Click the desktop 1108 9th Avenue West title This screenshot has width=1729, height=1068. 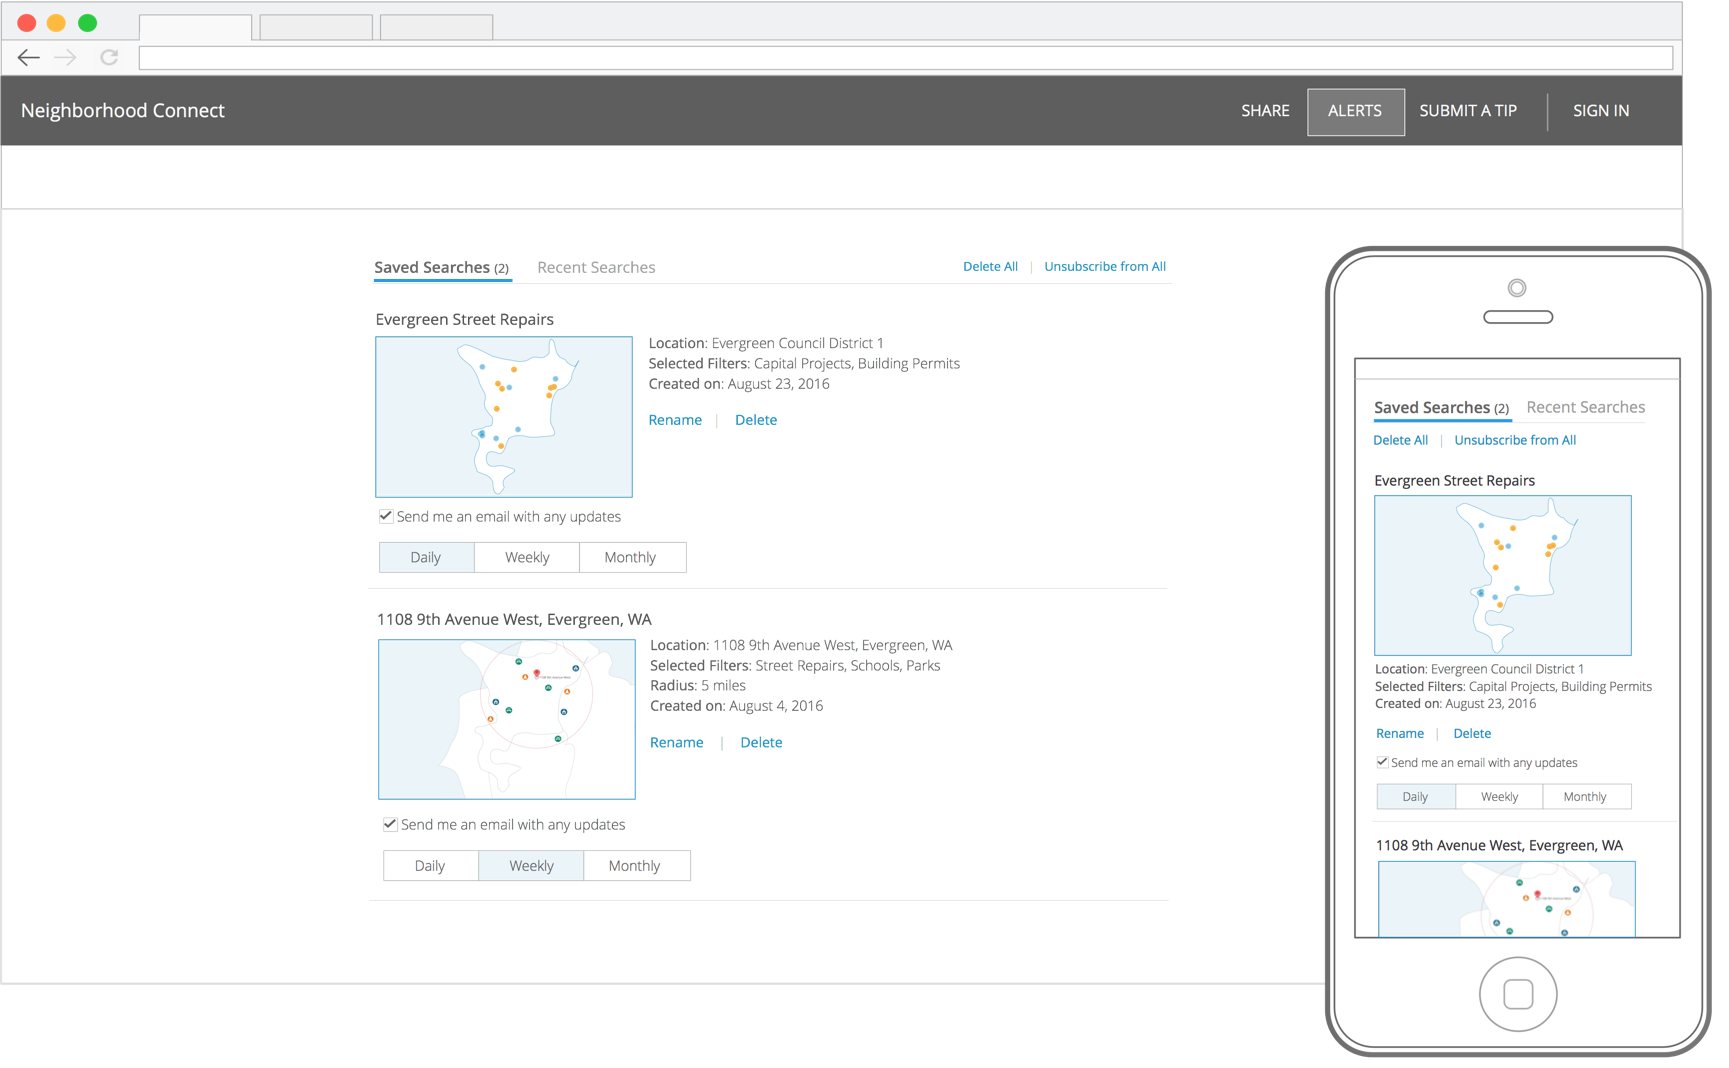514,620
